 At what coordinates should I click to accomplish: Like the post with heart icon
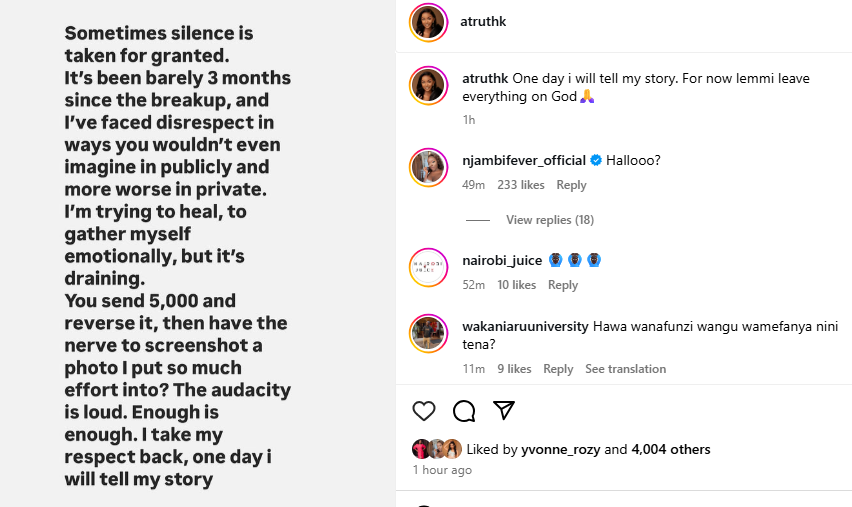coord(424,411)
